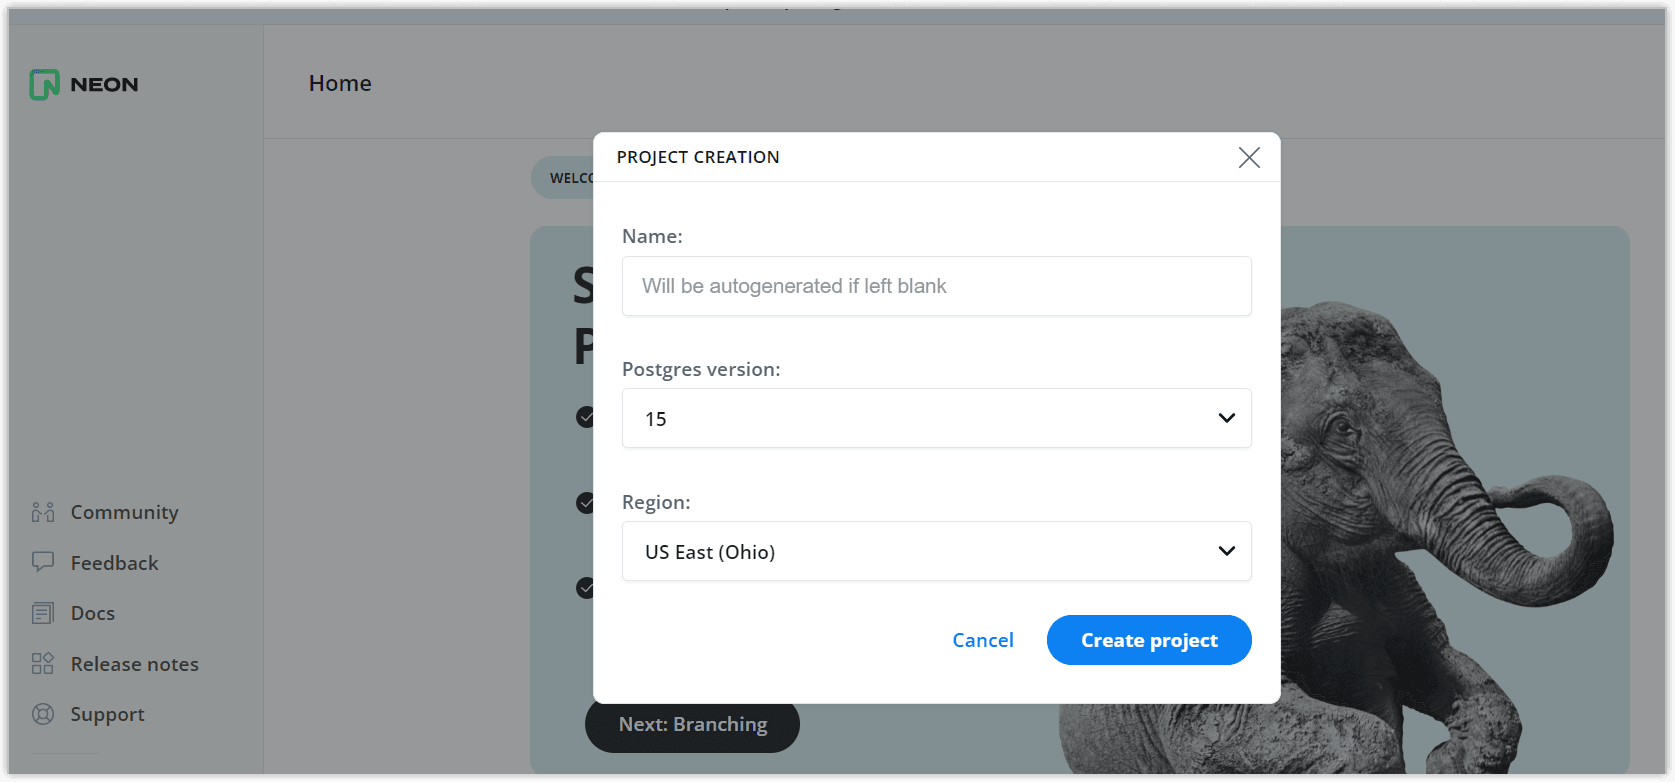
Task: Click the Feedback speech bubble icon
Action: [43, 562]
